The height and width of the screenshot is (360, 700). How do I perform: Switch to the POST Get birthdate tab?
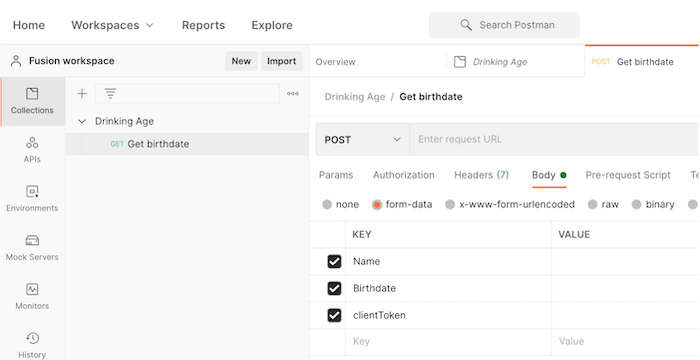642,62
